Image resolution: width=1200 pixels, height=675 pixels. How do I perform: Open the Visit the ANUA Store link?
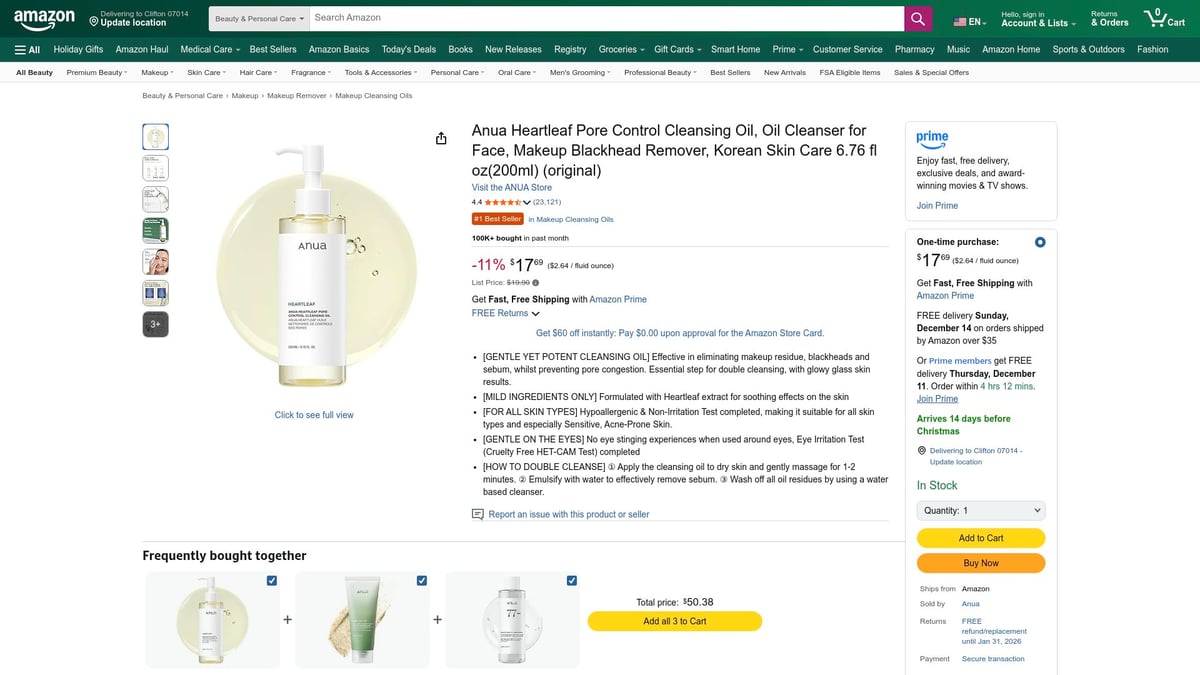[511, 187]
